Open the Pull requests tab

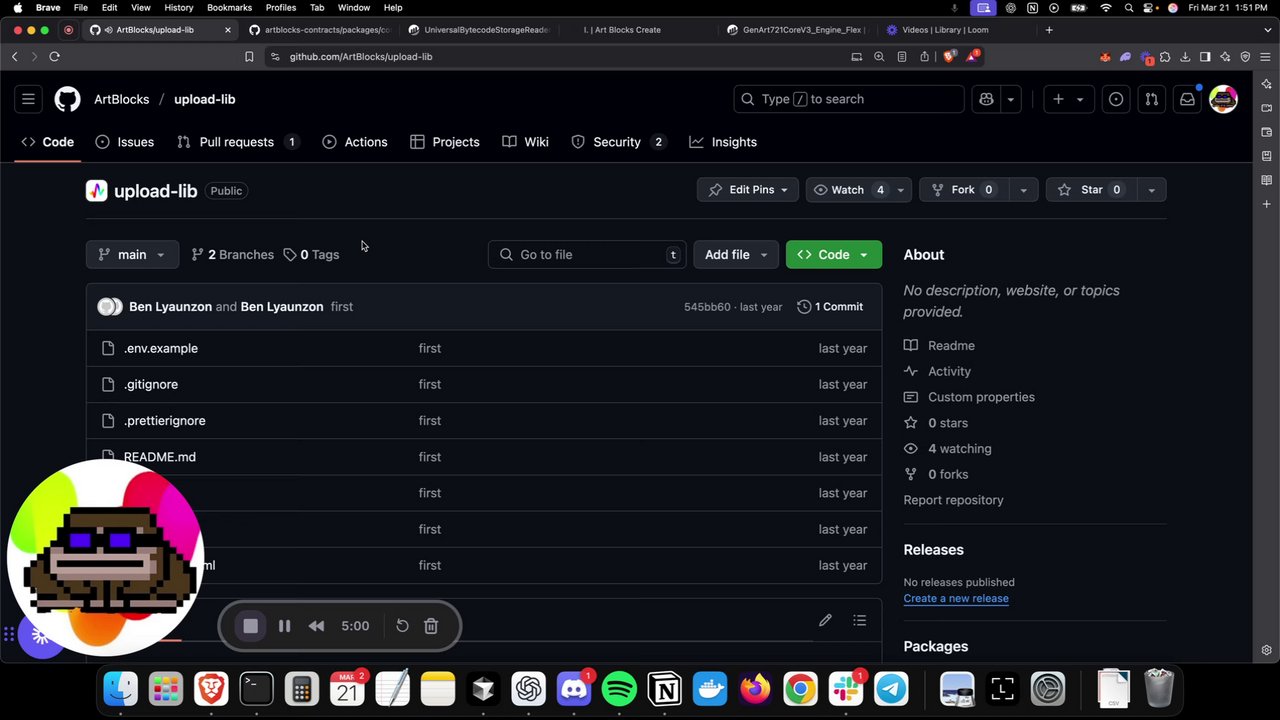(238, 142)
